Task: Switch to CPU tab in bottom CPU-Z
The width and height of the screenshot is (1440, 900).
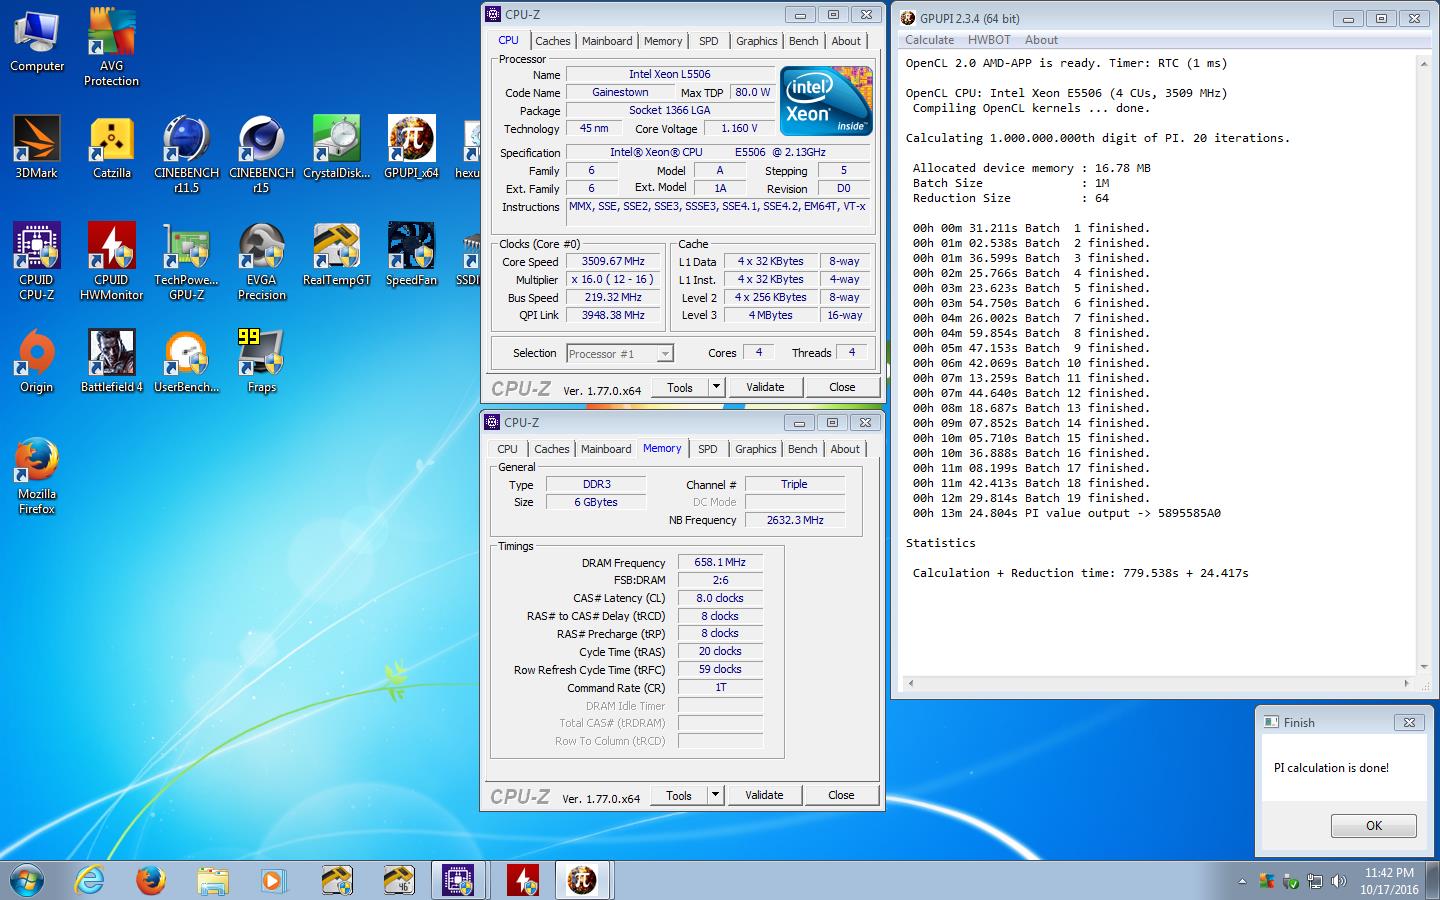Action: coord(507,449)
